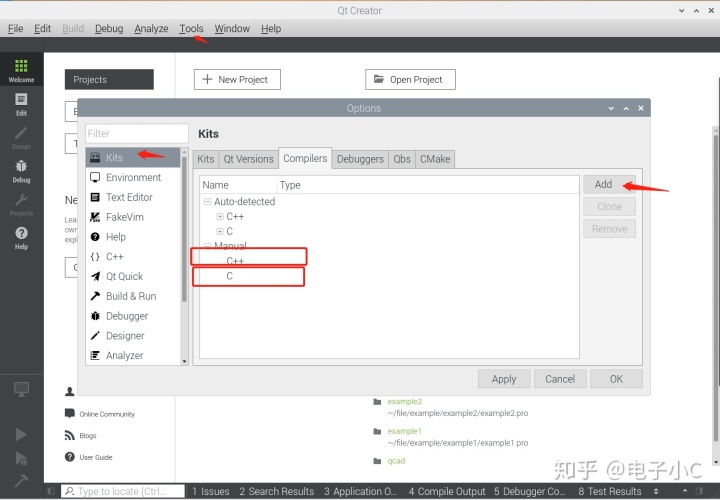The width and height of the screenshot is (720, 500).
Task: Click the kit selector monitor icon
Action: [21, 389]
